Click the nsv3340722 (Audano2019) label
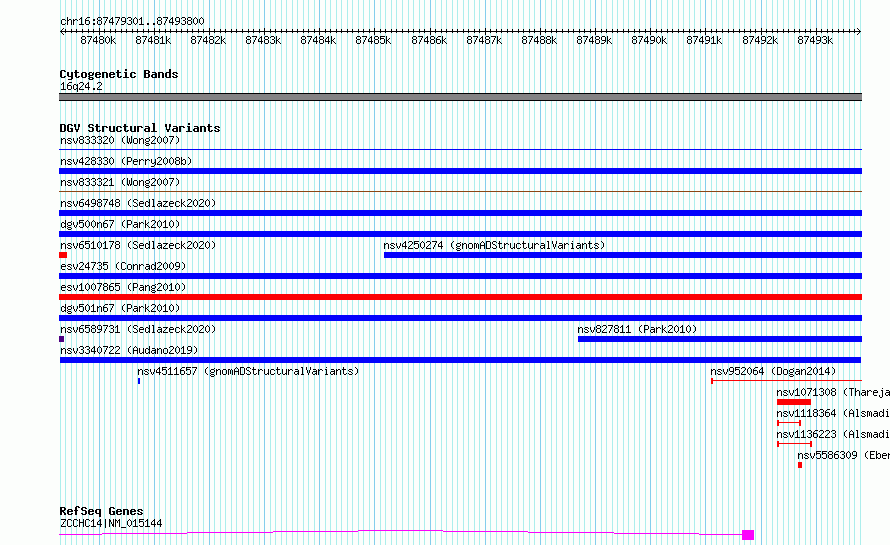Screen dimensions: 890x545 coord(129,350)
